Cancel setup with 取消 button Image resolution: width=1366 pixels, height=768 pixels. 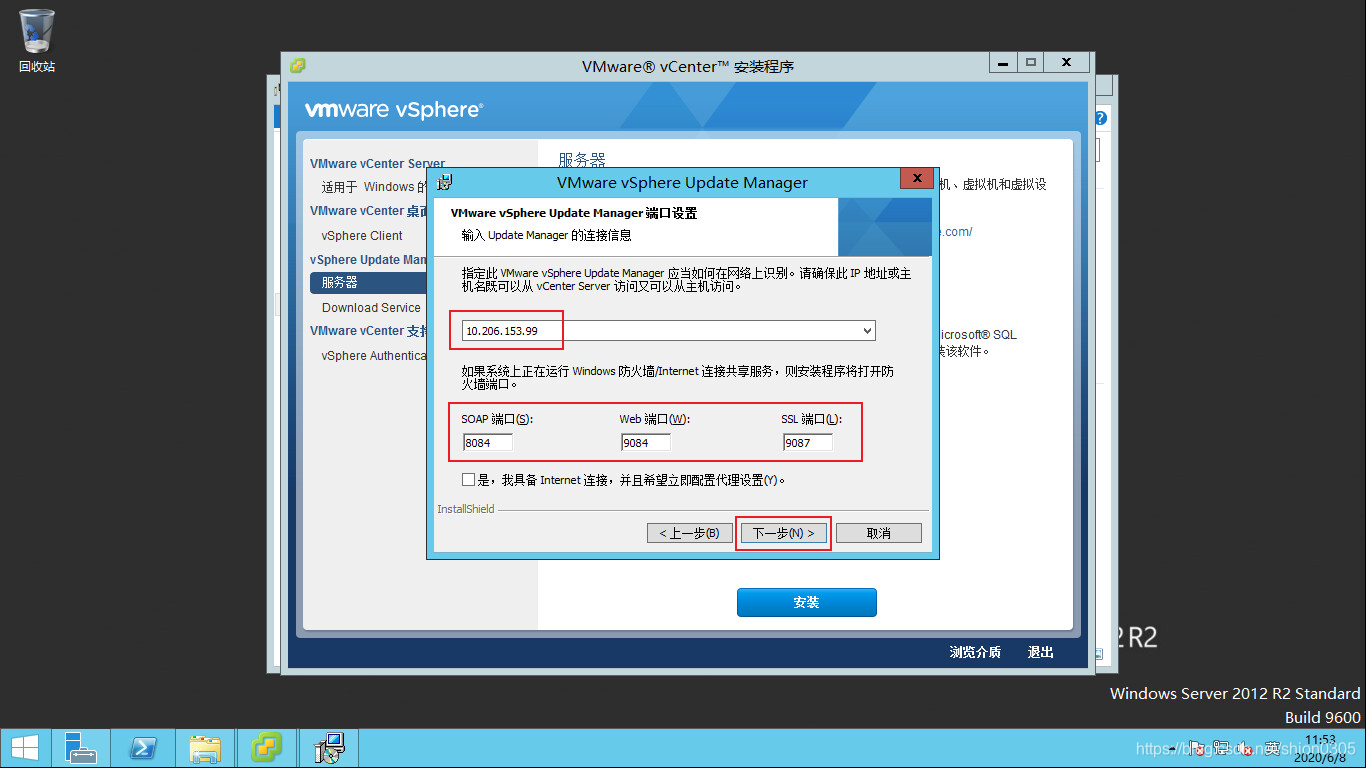[x=879, y=533]
